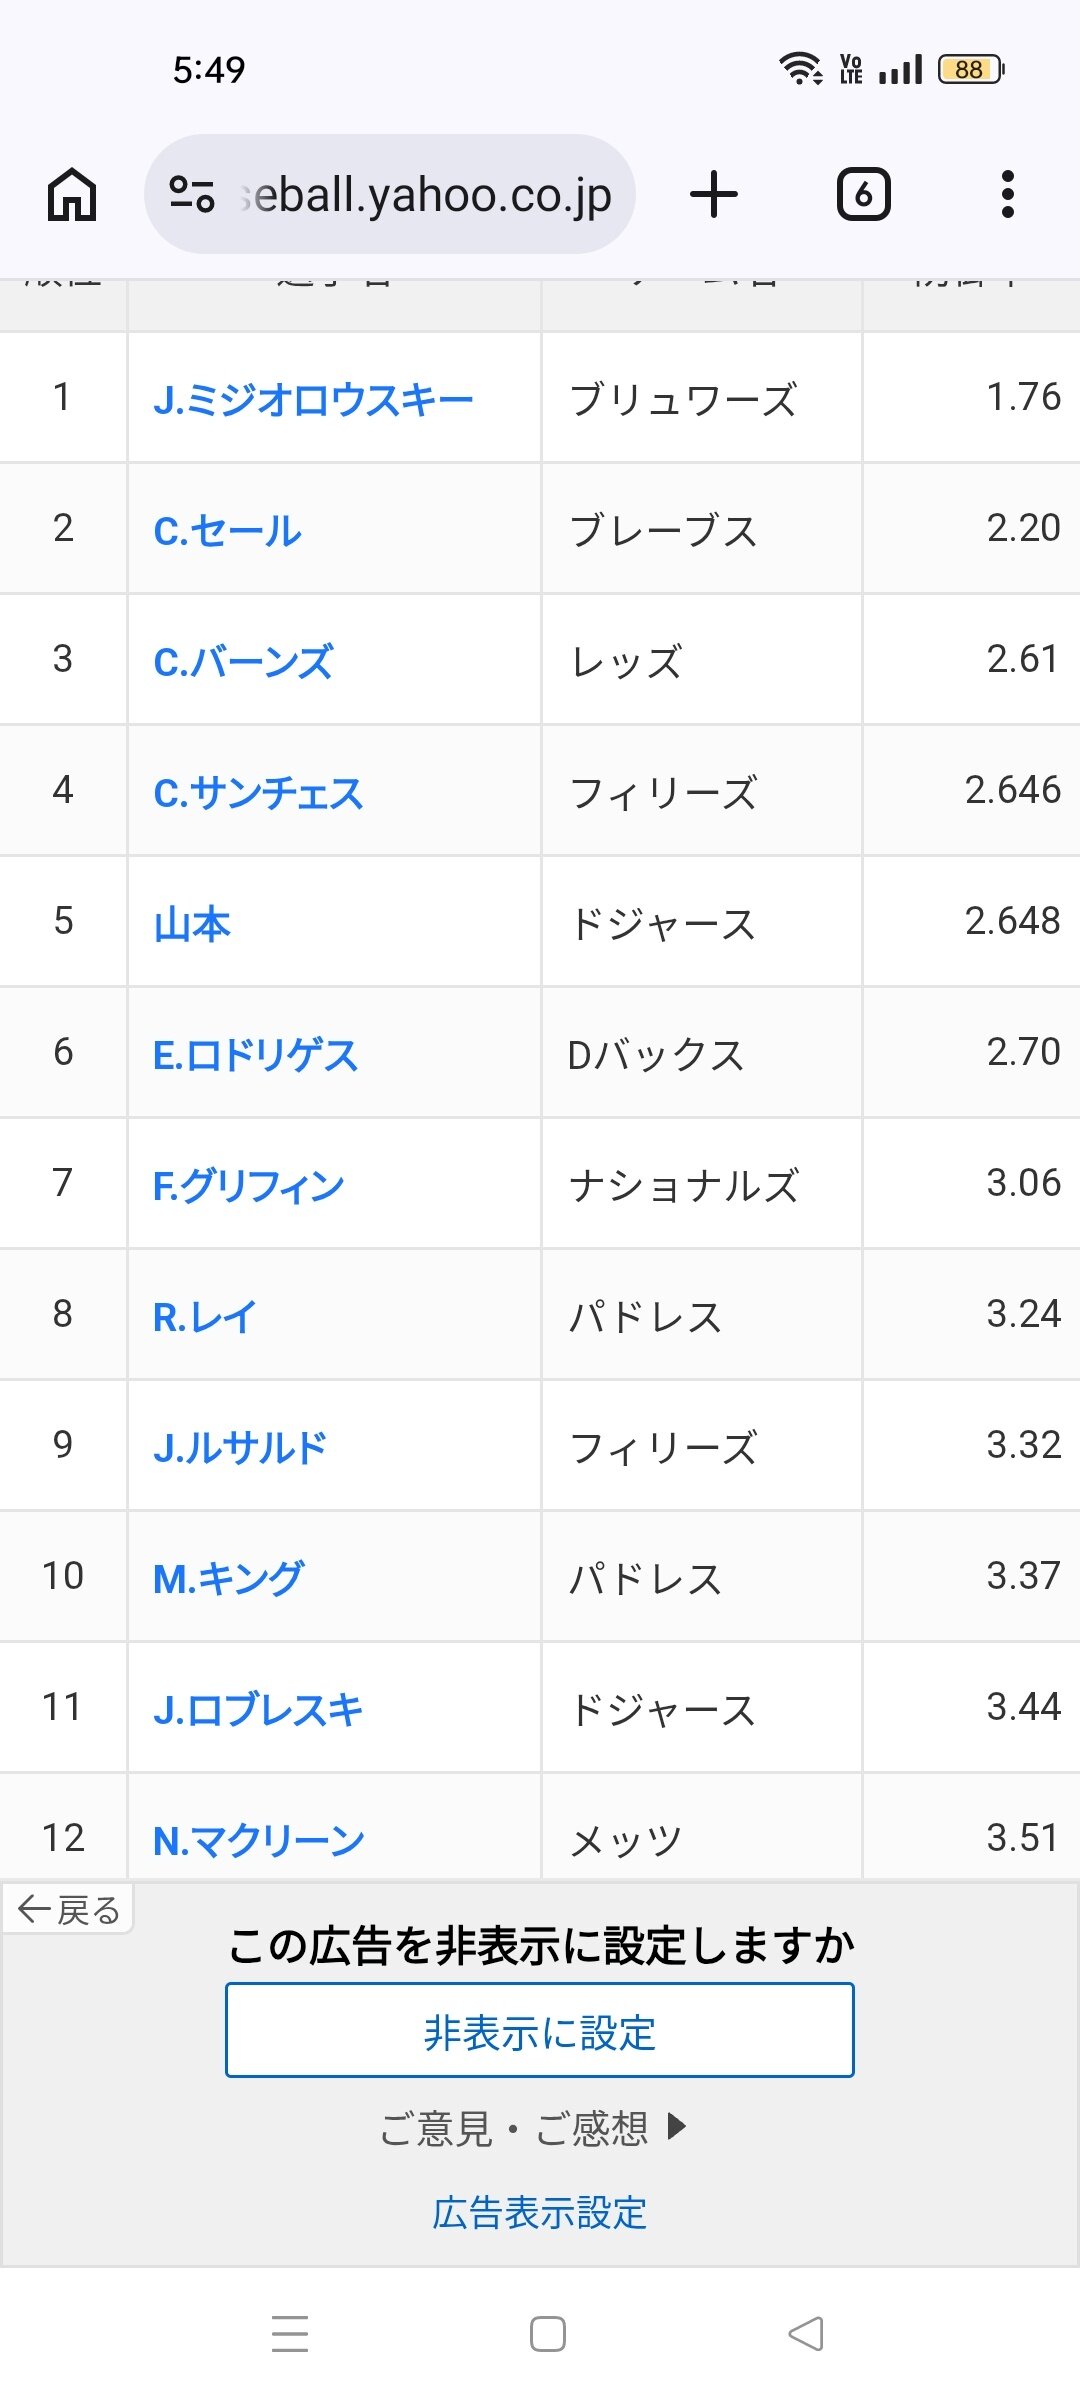Open J.ミジオロウスキー player link
The width and height of the screenshot is (1080, 2400).
(x=313, y=399)
